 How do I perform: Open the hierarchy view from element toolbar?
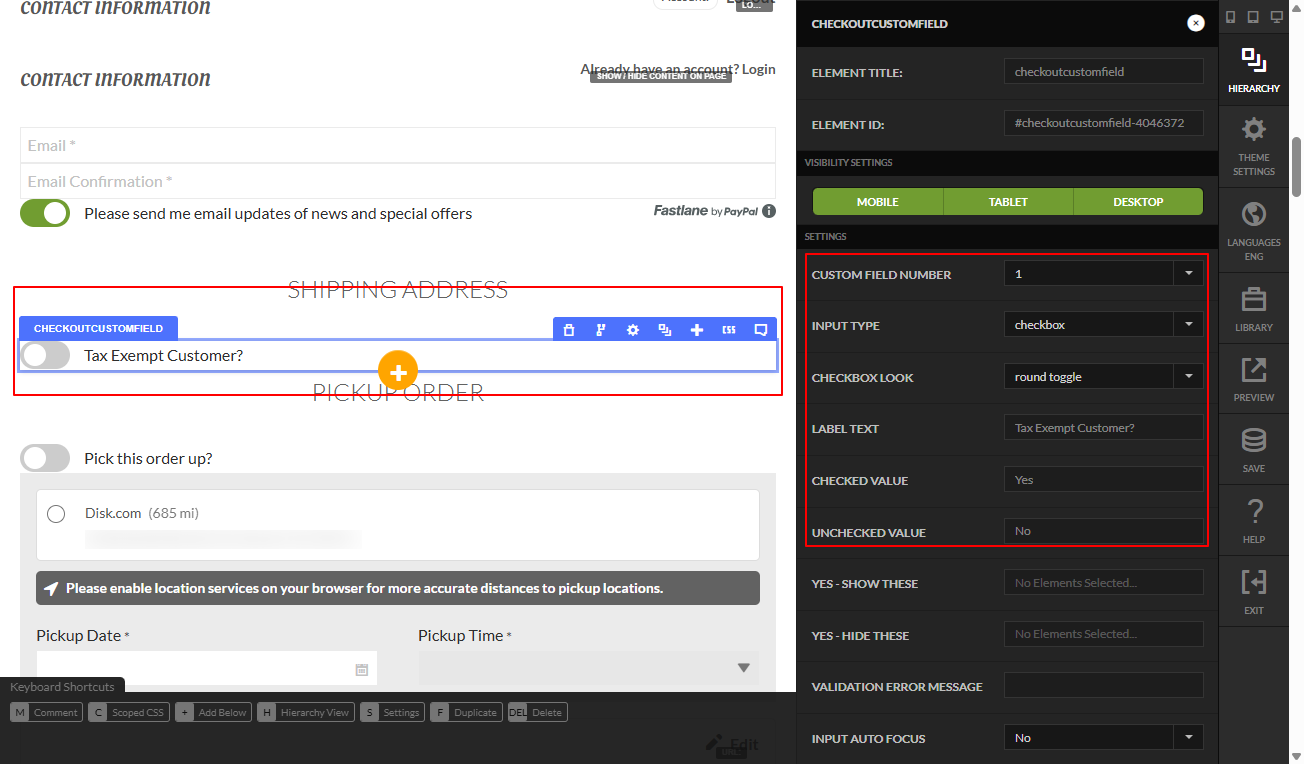(x=601, y=330)
